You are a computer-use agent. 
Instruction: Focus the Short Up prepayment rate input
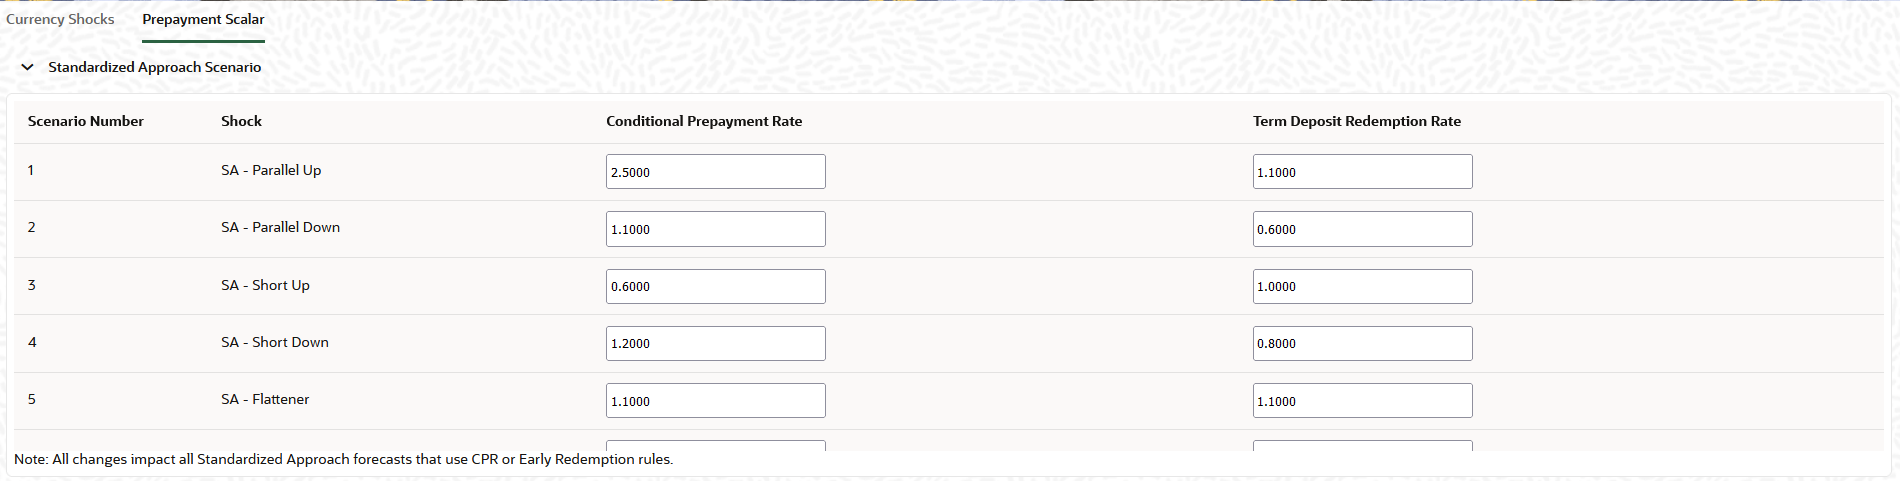716,286
